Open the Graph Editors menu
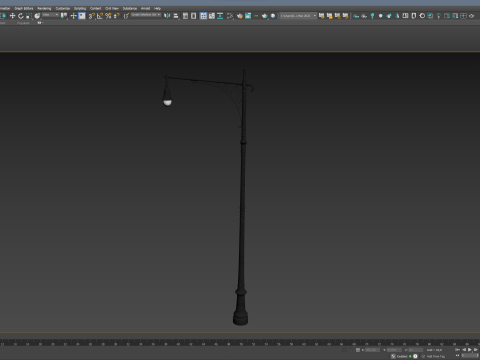The width and height of the screenshot is (480, 360). coord(24,8)
